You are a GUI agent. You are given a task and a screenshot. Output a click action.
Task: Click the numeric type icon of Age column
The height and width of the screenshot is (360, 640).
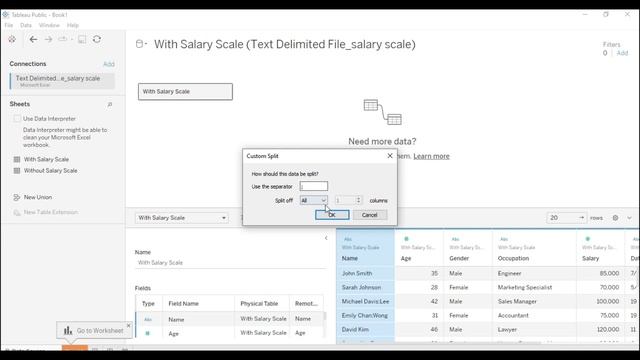406,239
